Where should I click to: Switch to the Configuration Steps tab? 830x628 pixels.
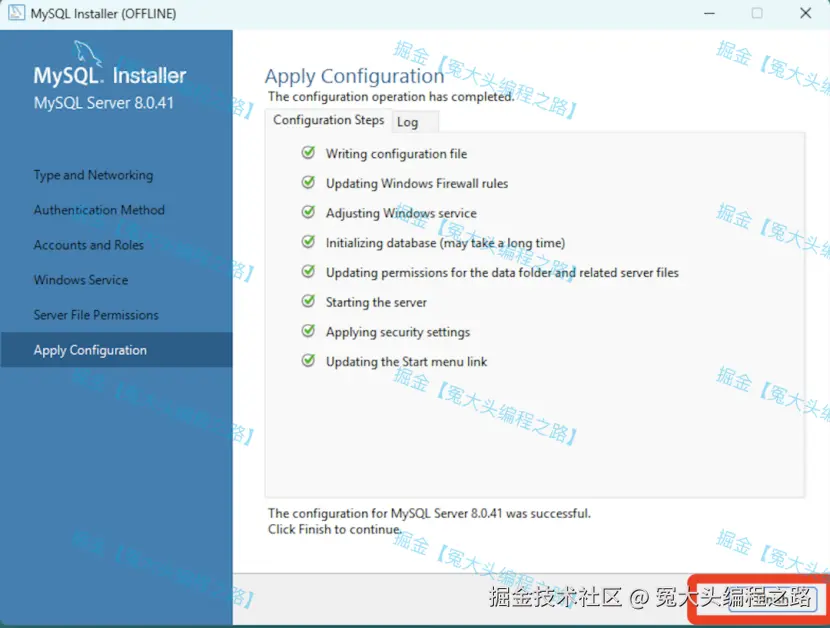(x=328, y=120)
